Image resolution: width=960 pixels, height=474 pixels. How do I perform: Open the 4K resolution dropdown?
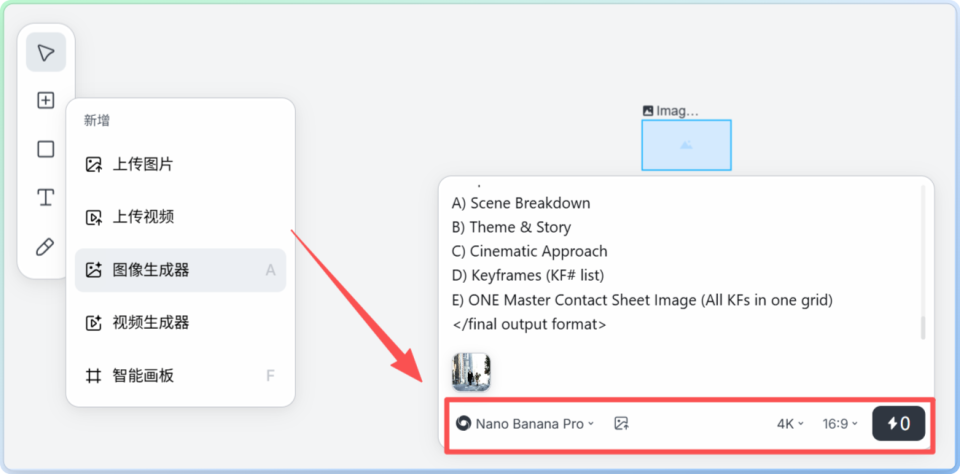[x=790, y=424]
